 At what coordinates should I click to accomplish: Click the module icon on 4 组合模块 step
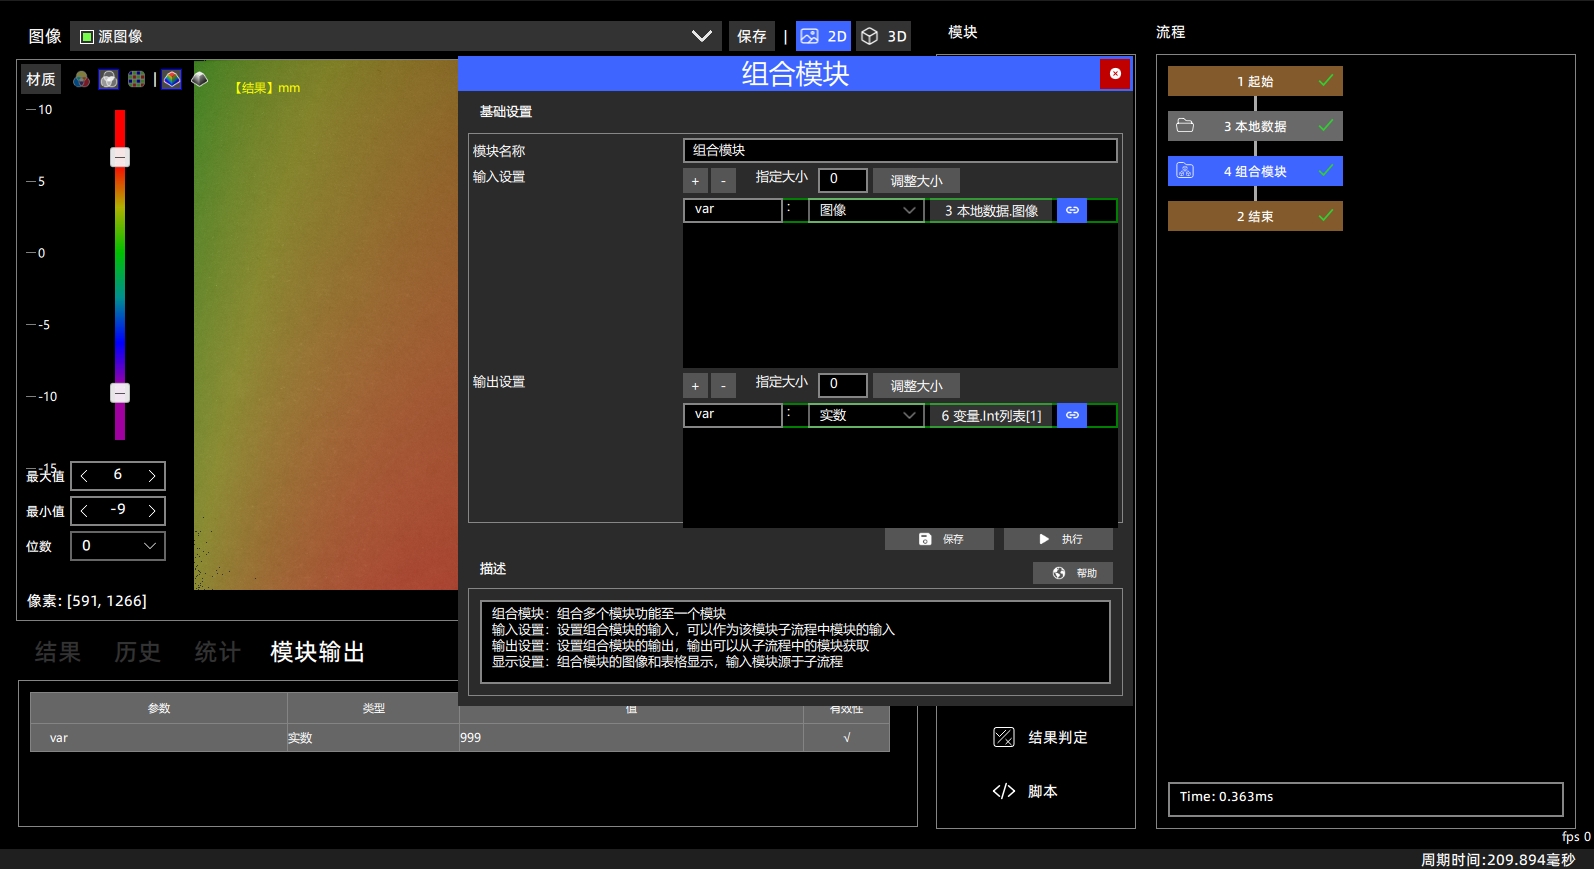[x=1185, y=171]
